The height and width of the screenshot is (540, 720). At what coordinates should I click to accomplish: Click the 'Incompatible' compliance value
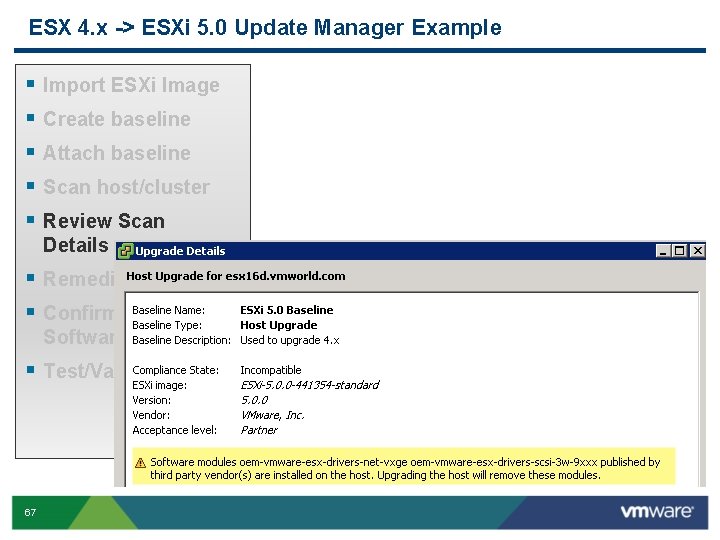coord(271,370)
